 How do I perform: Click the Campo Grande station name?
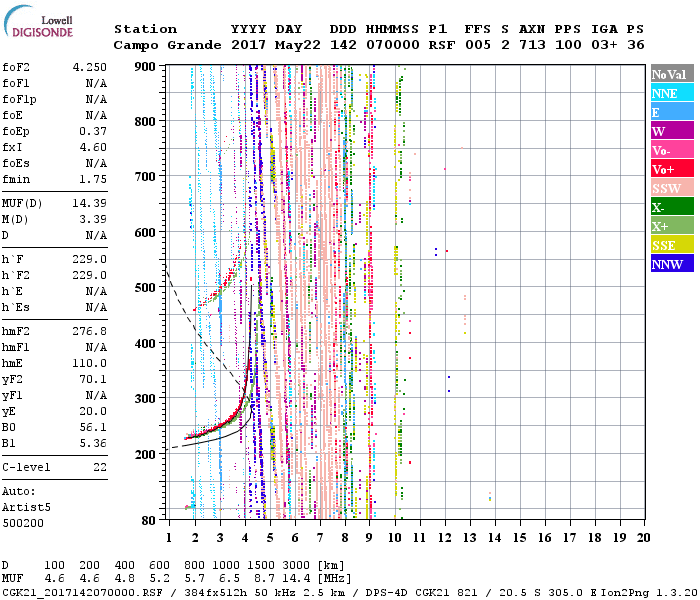coord(159,45)
